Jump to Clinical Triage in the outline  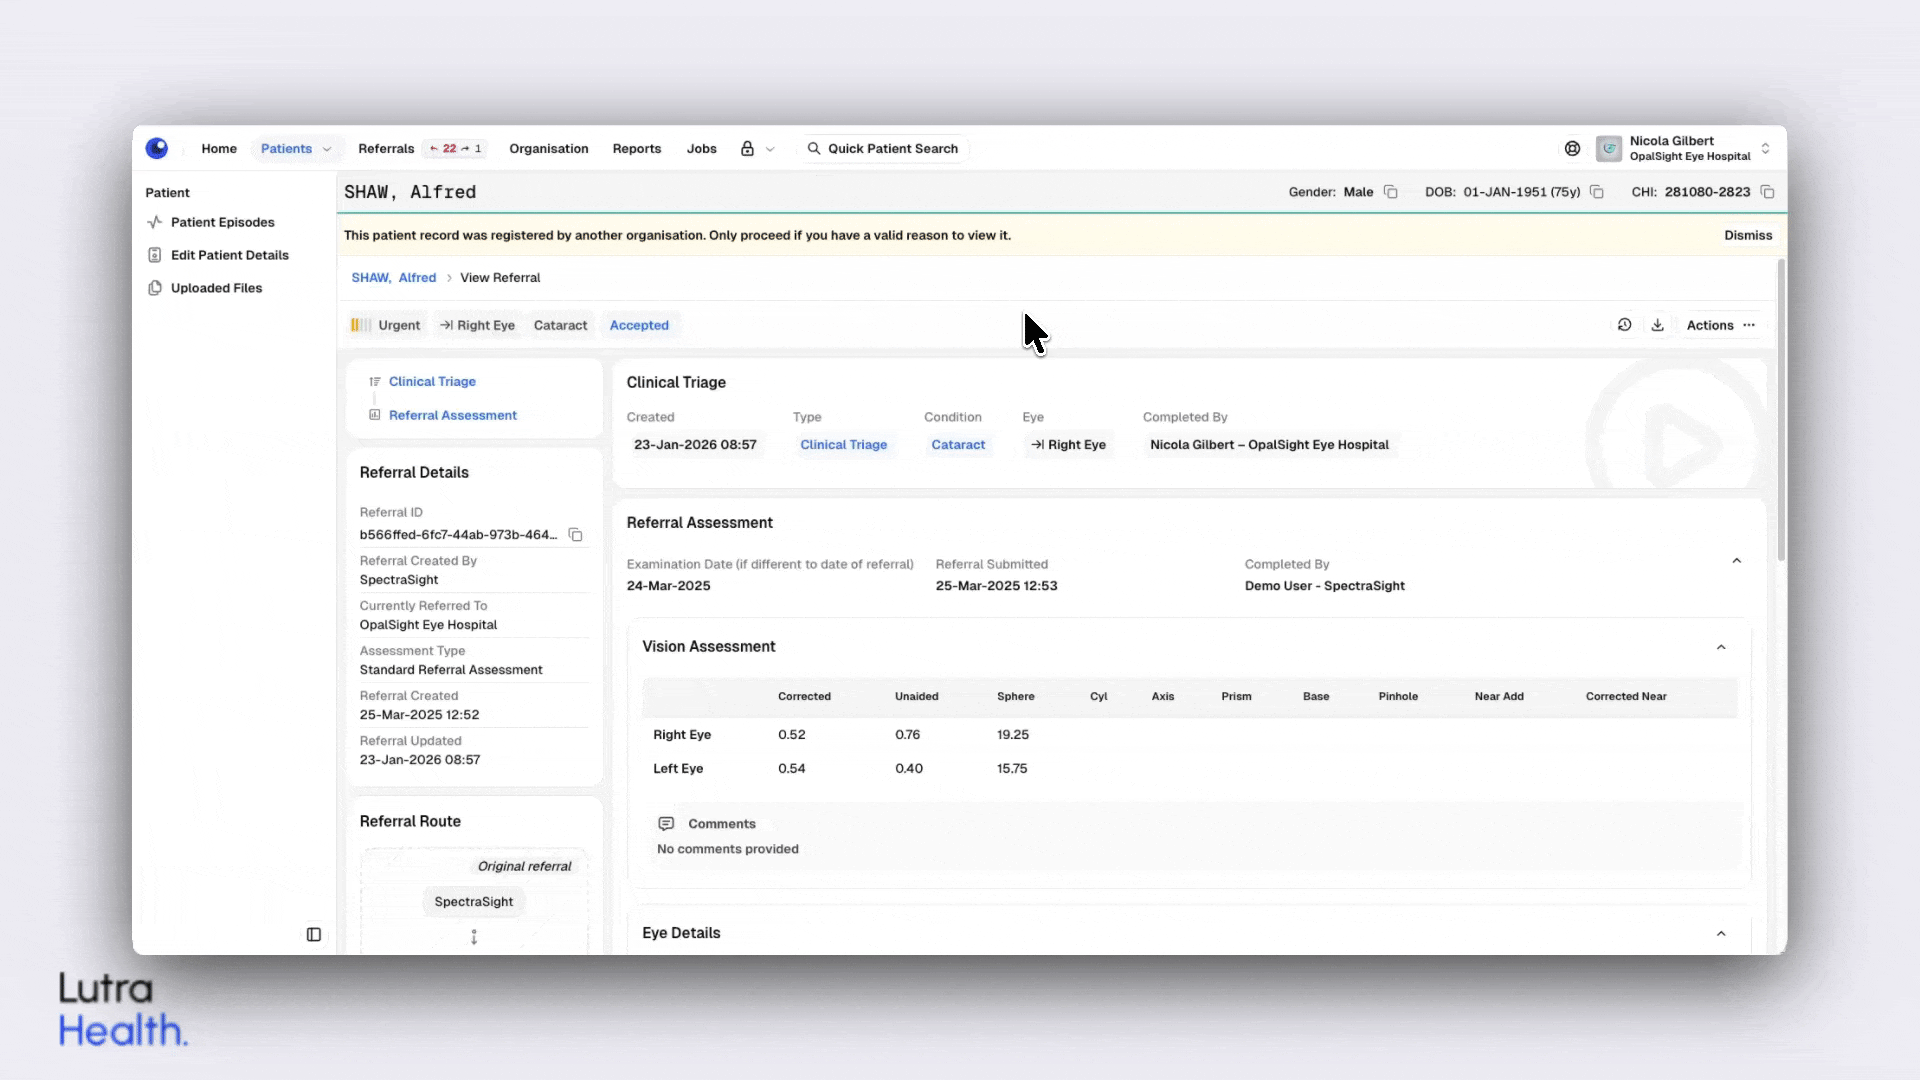432,382
